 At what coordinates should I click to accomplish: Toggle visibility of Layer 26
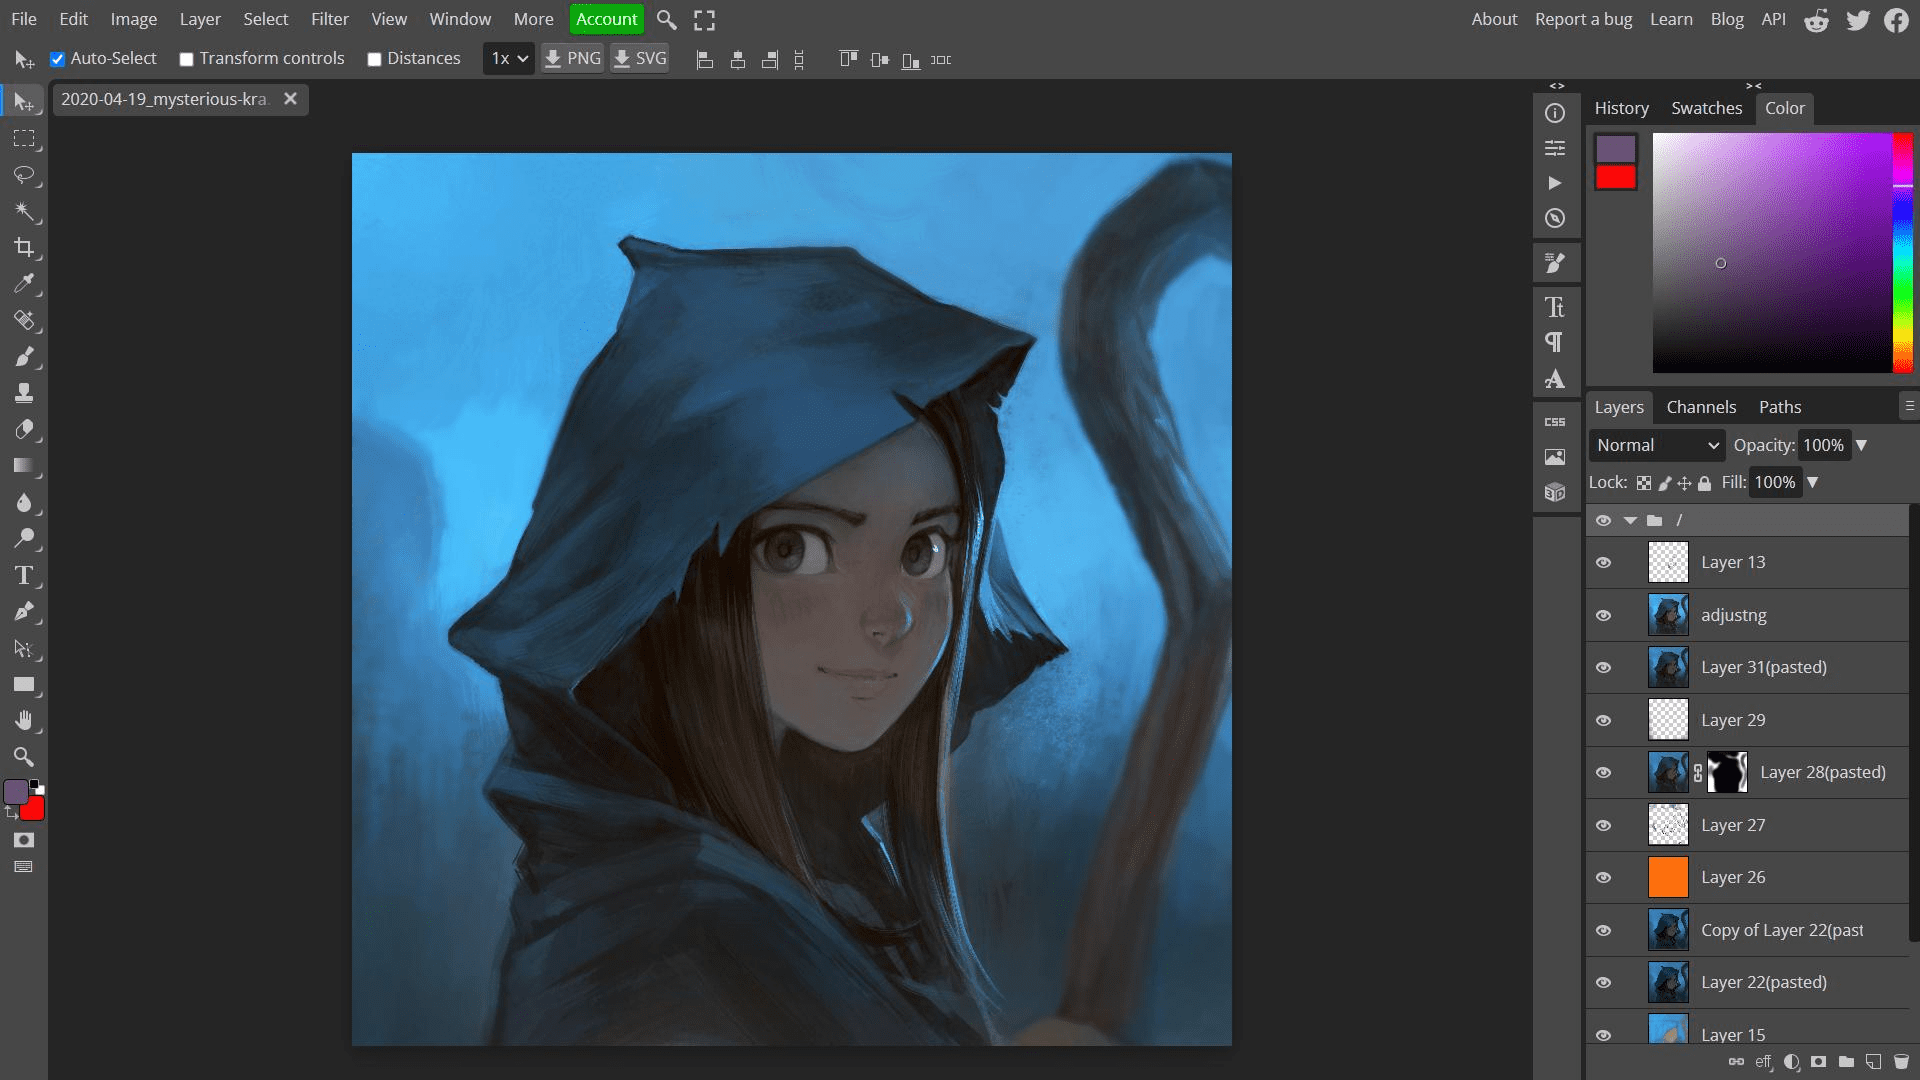[x=1604, y=877]
